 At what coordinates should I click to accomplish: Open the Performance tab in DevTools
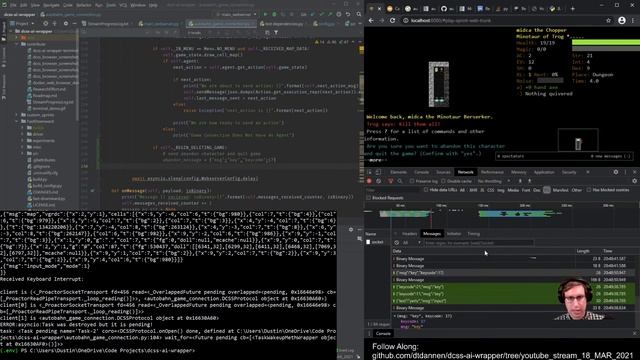pyautogui.click(x=492, y=172)
